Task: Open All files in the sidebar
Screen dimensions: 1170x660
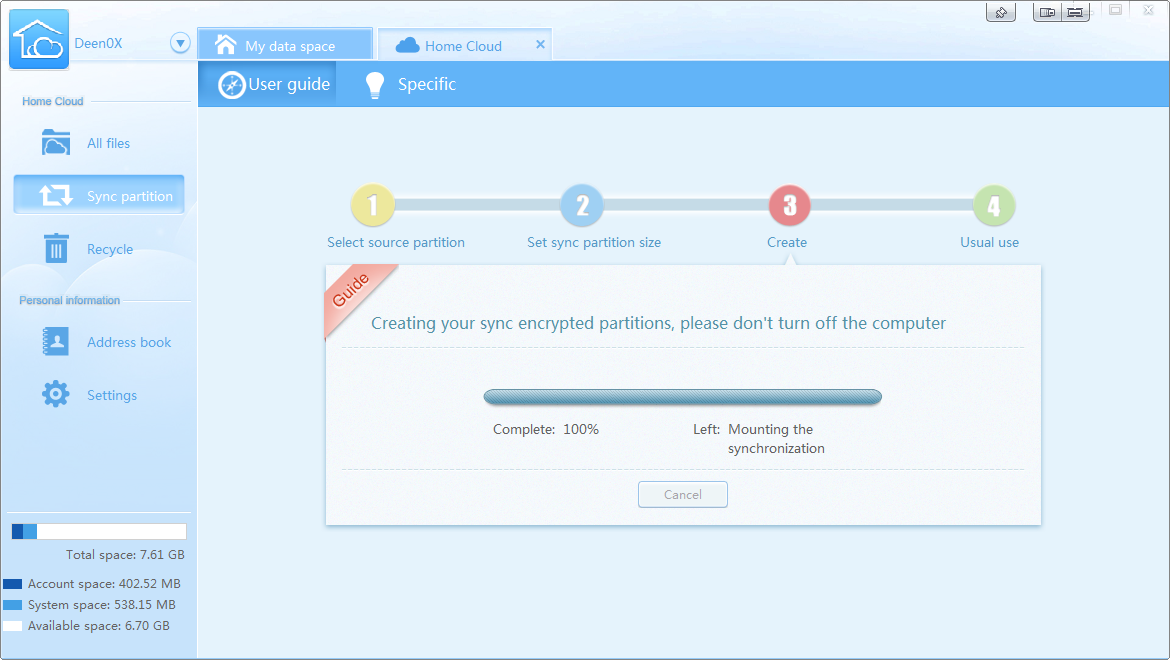Action: tap(98, 143)
